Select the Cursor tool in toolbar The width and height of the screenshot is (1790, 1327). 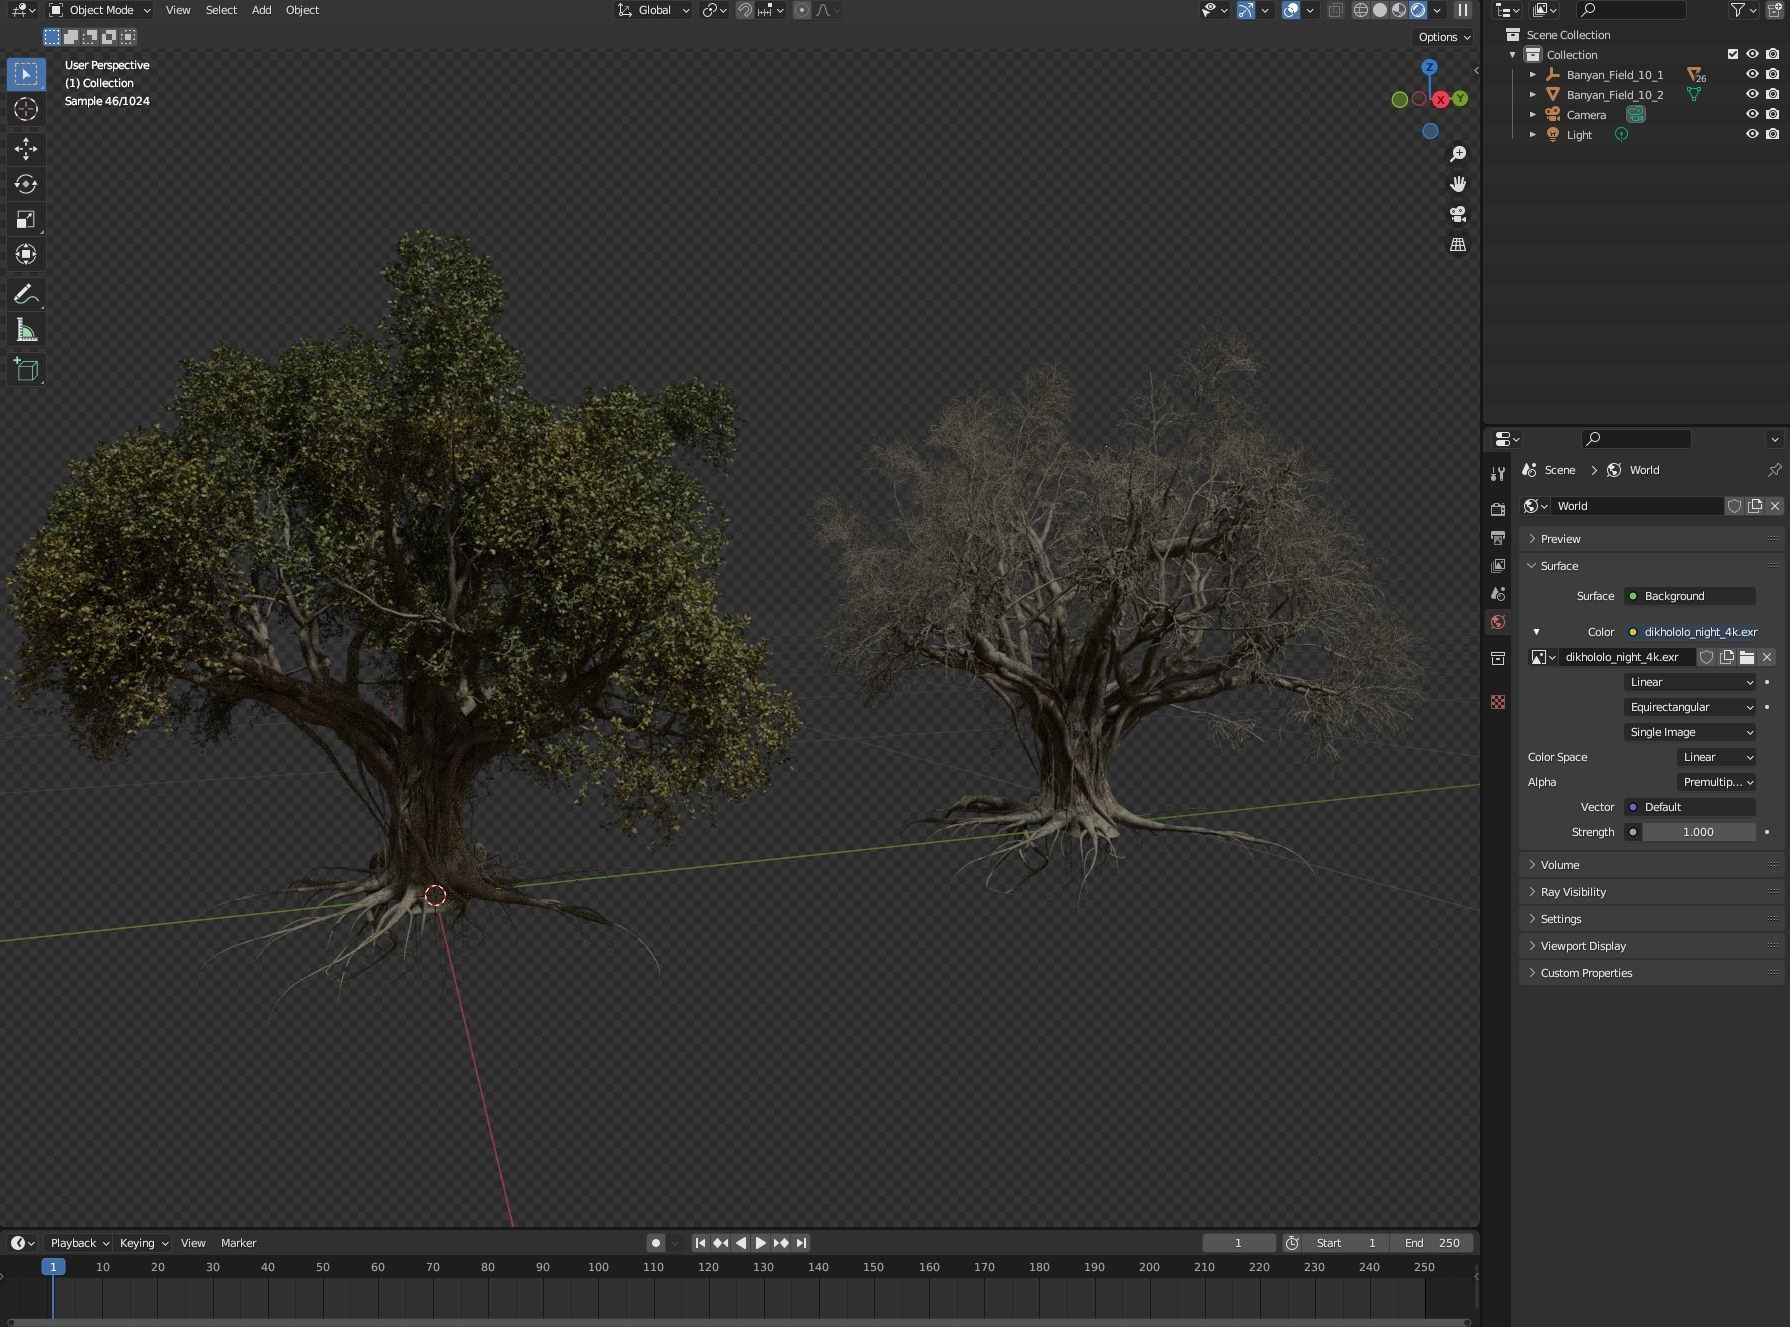[26, 109]
